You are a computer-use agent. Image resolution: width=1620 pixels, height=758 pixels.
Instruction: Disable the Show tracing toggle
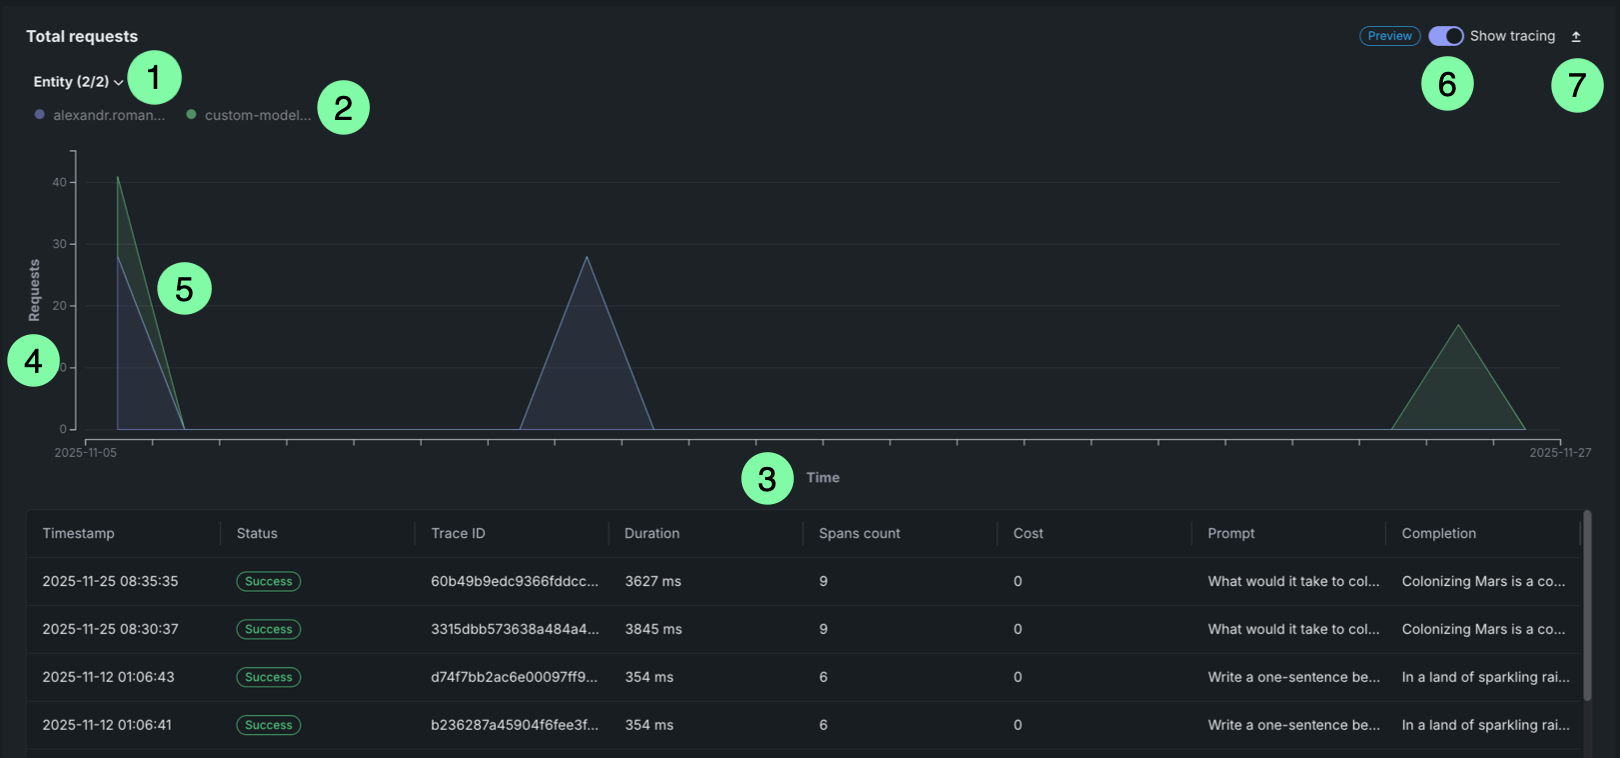1445,36
